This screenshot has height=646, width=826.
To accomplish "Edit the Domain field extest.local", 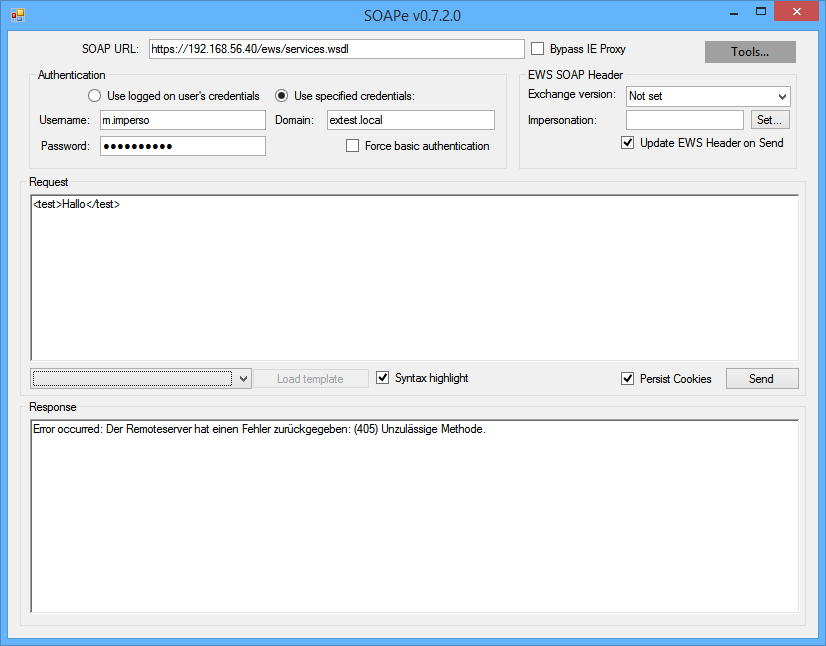I will click(411, 120).
